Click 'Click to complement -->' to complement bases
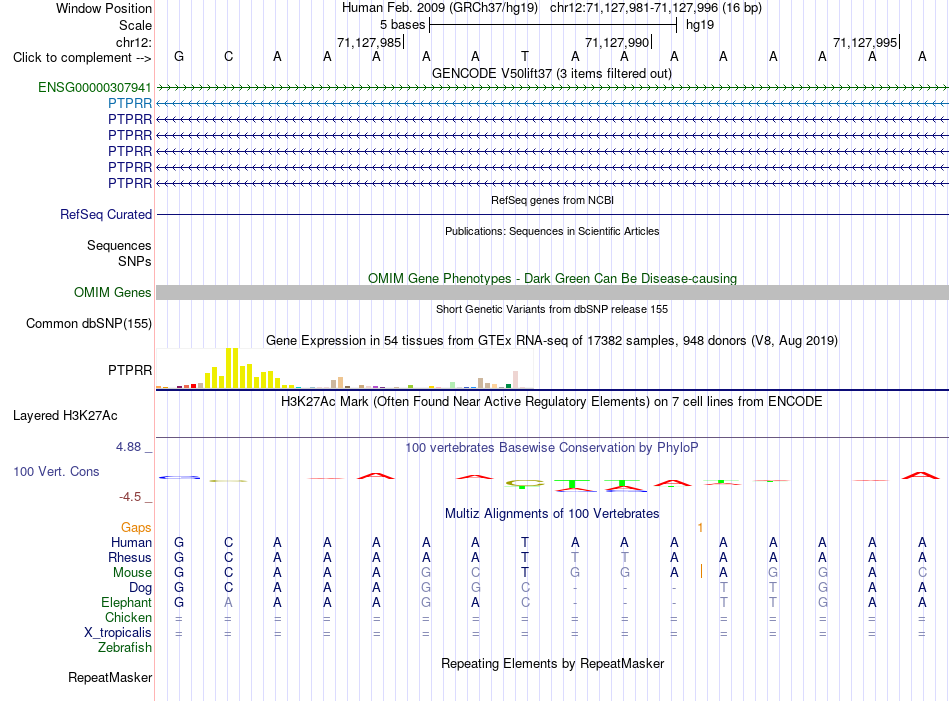The width and height of the screenshot is (950, 701). tap(82, 58)
